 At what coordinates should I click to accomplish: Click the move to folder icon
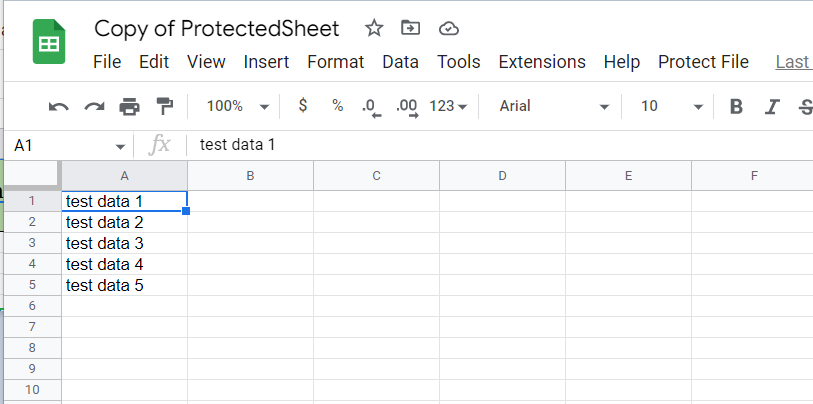click(x=409, y=28)
